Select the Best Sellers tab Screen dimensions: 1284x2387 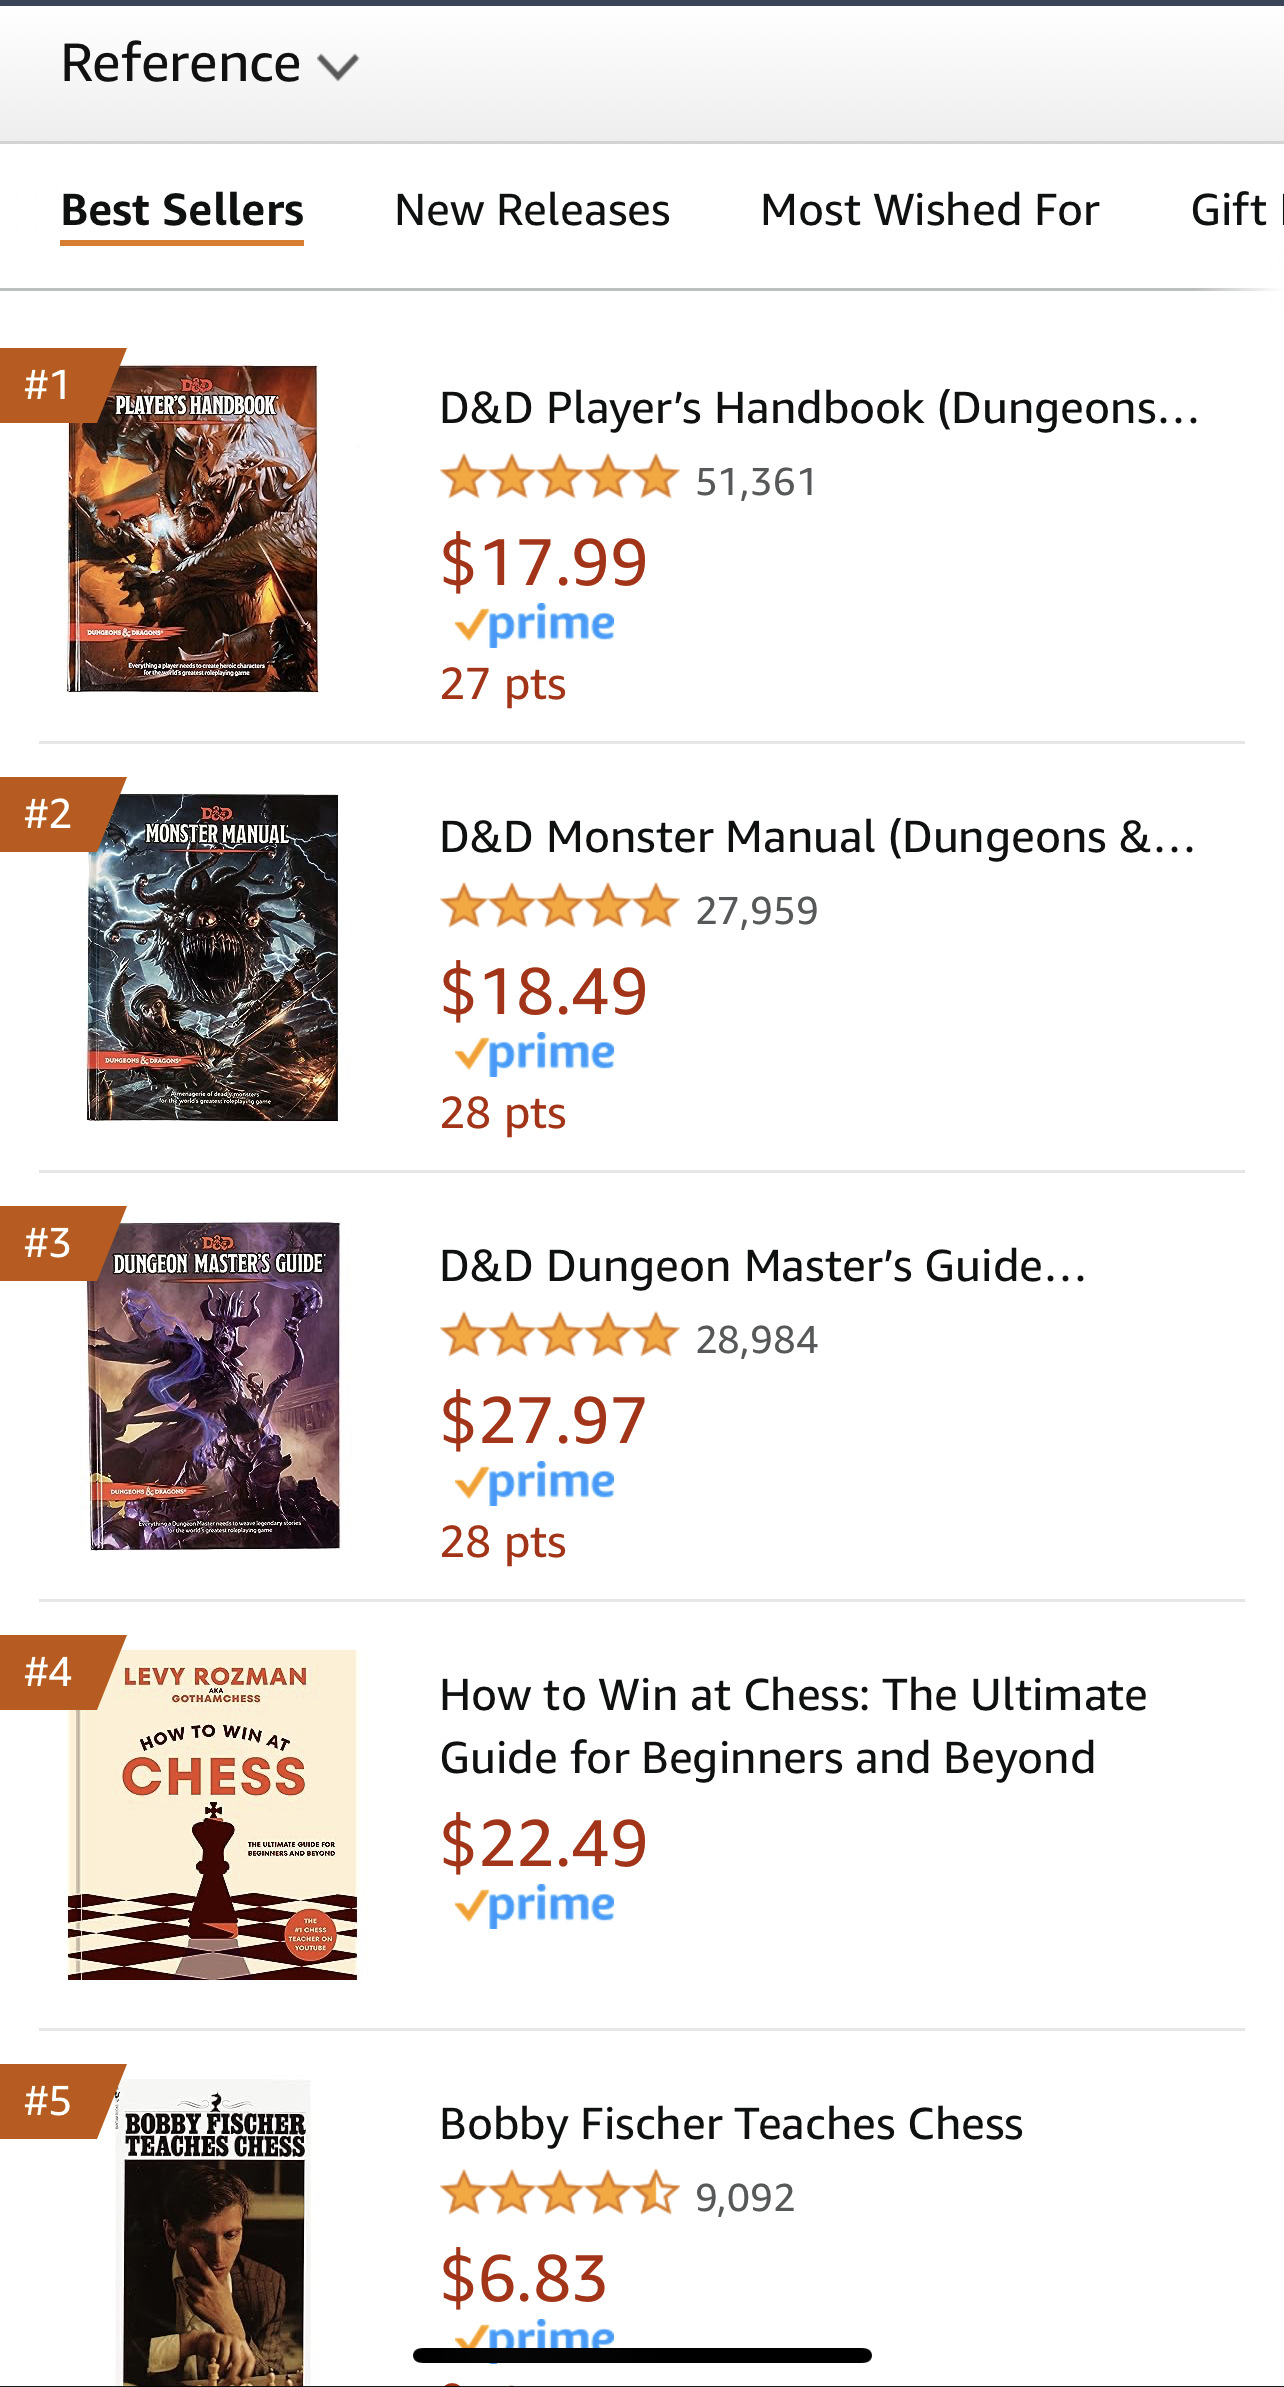pos(182,211)
